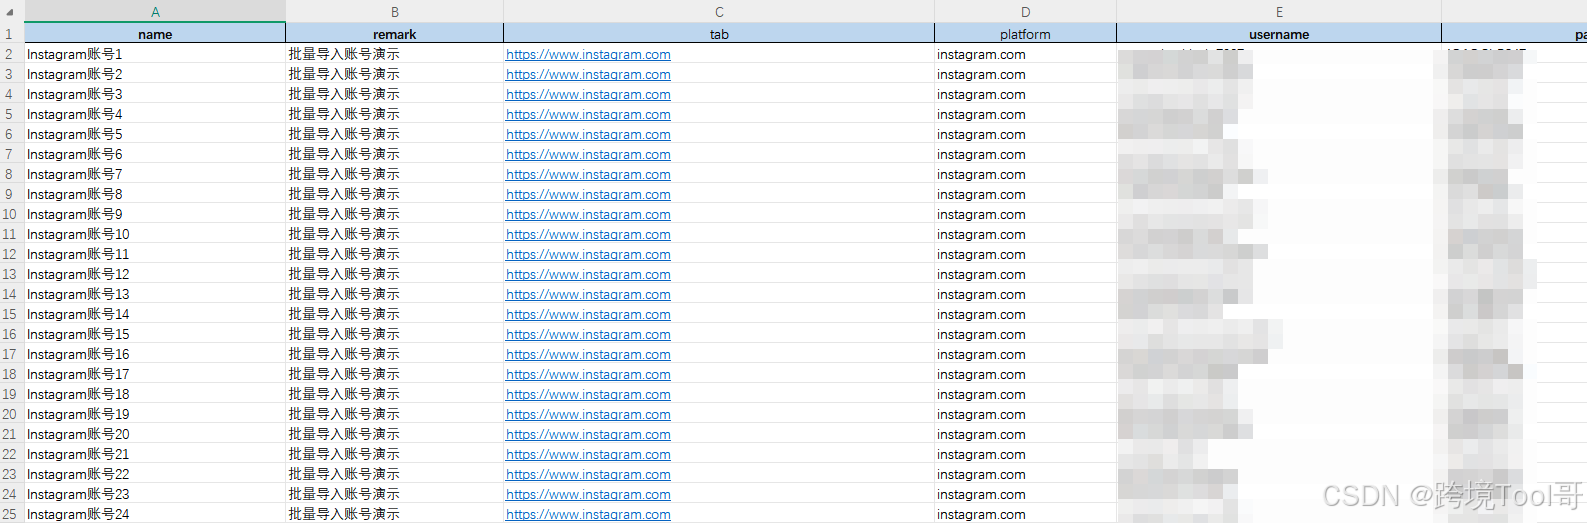
Task: Click cell 'Instagram账号7'
Action: (x=155, y=174)
